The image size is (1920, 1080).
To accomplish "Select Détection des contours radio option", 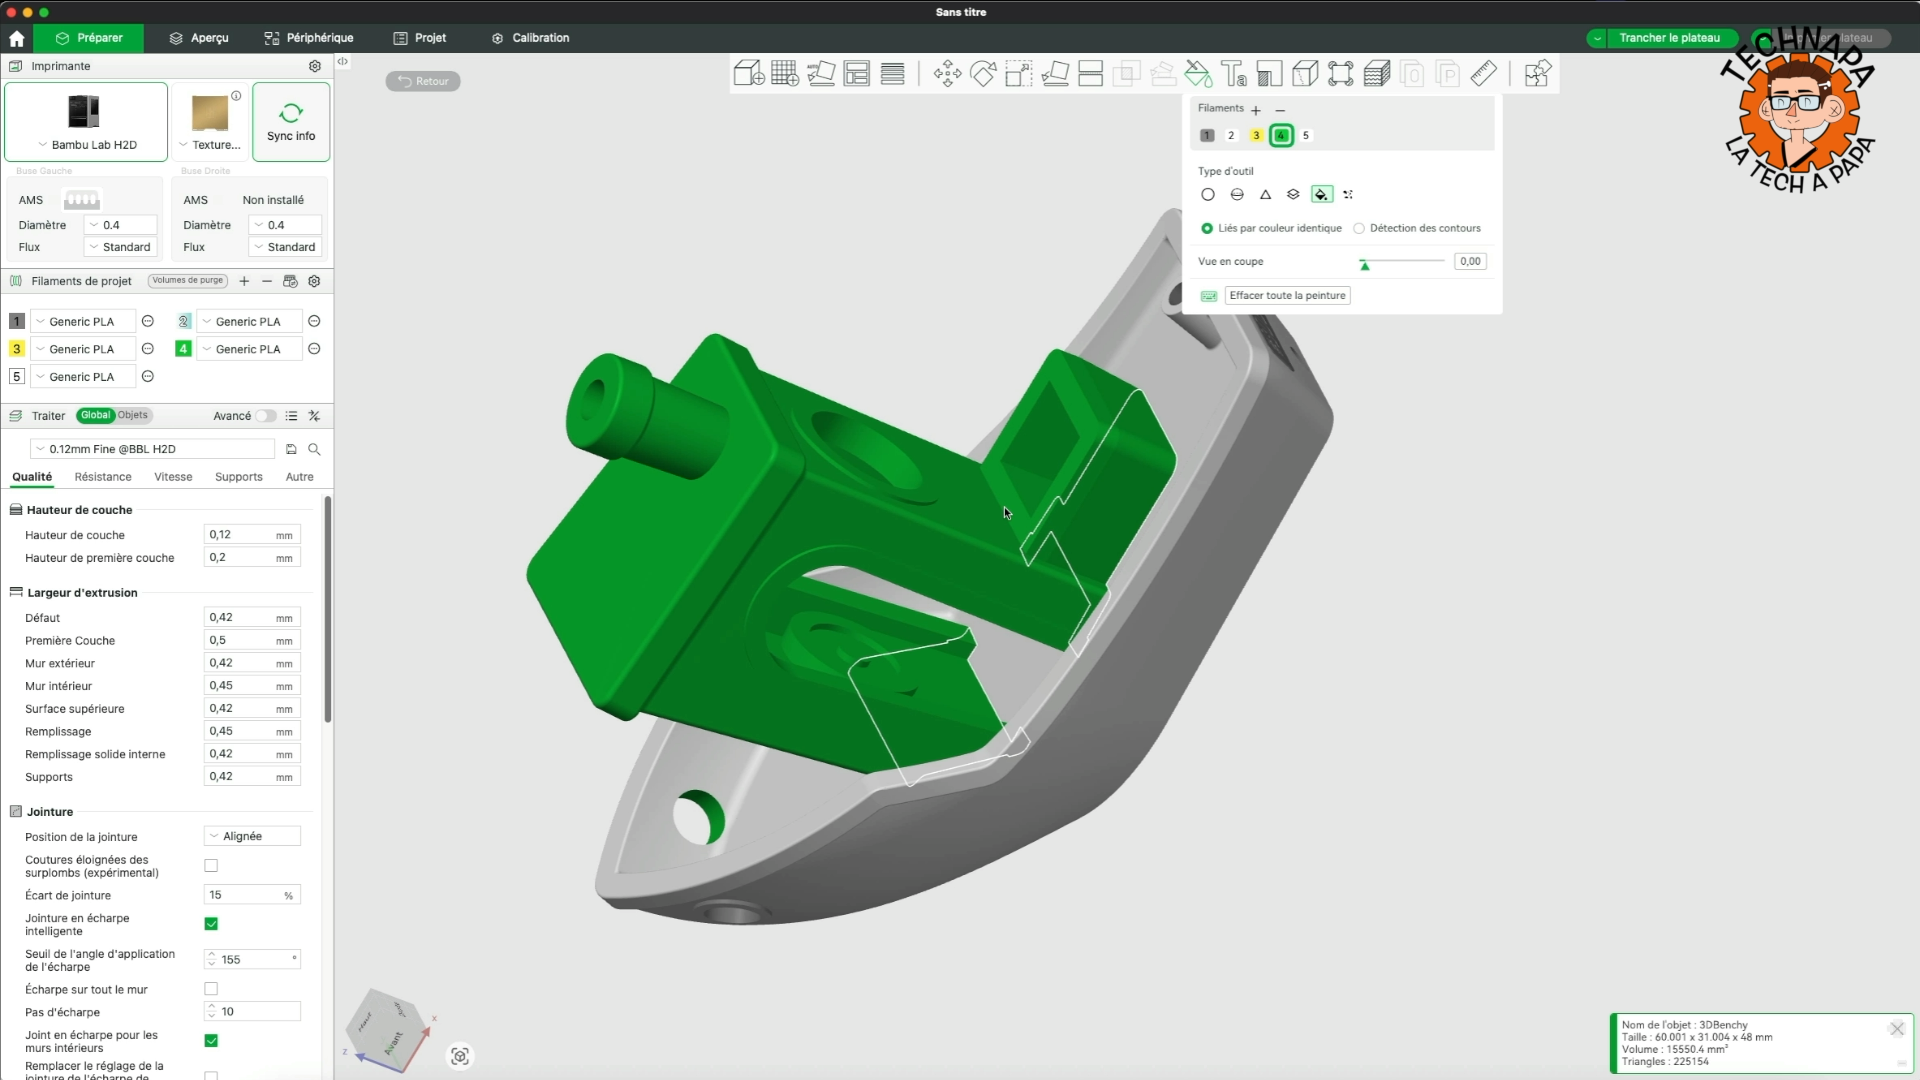I will click(1359, 228).
